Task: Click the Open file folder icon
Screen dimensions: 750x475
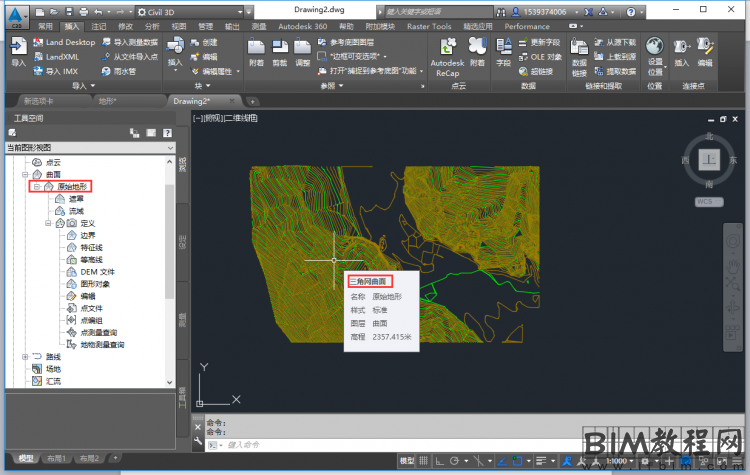Action: (55, 12)
